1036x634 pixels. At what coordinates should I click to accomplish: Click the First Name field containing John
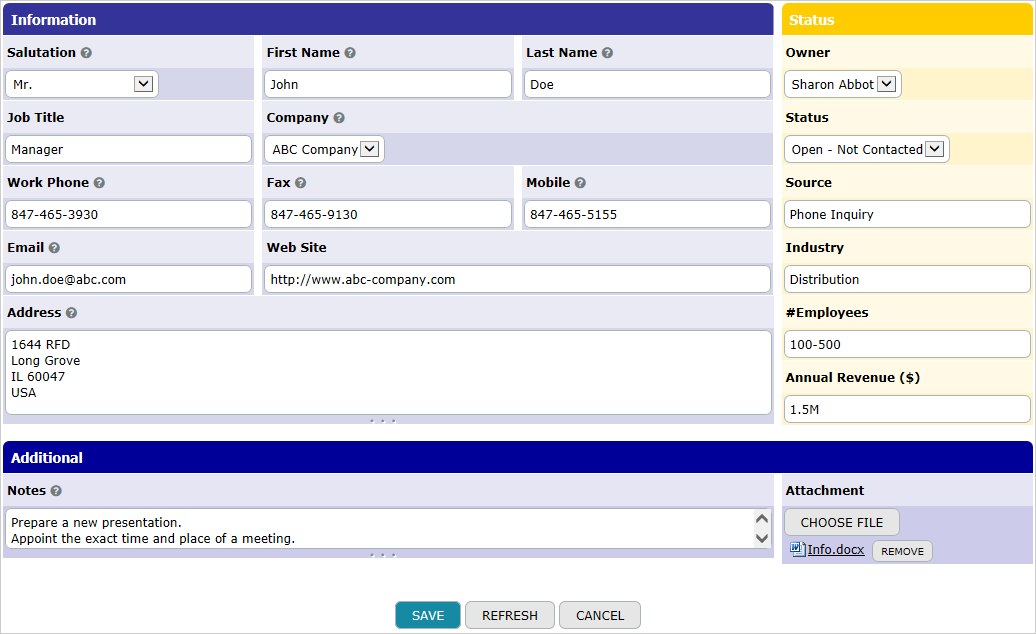388,85
